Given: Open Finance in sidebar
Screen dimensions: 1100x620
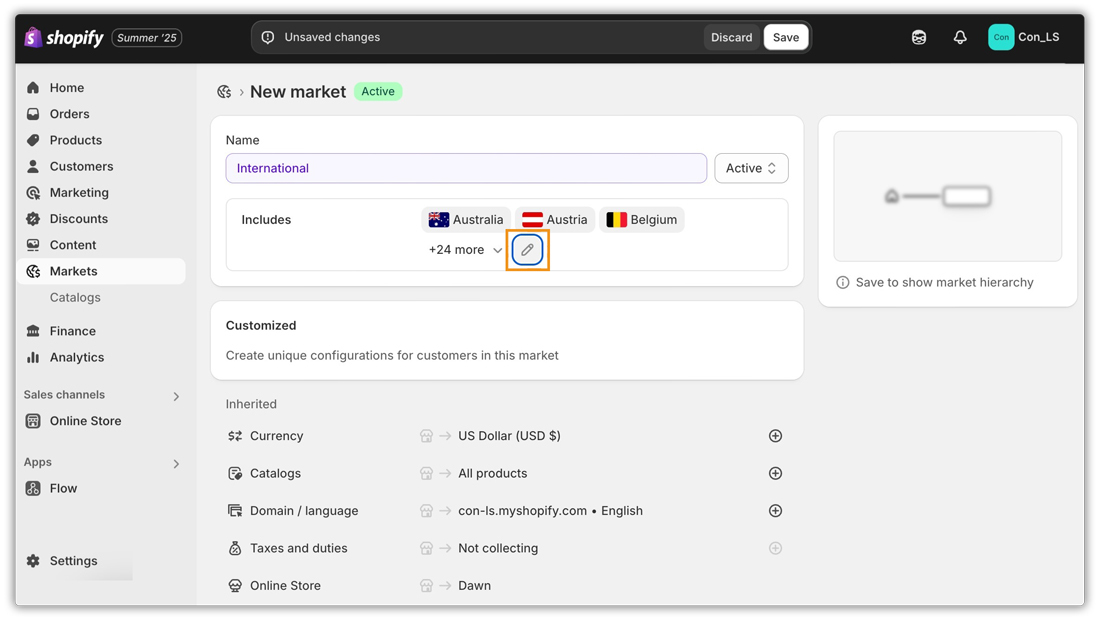Looking at the screenshot, I should coord(101,331).
